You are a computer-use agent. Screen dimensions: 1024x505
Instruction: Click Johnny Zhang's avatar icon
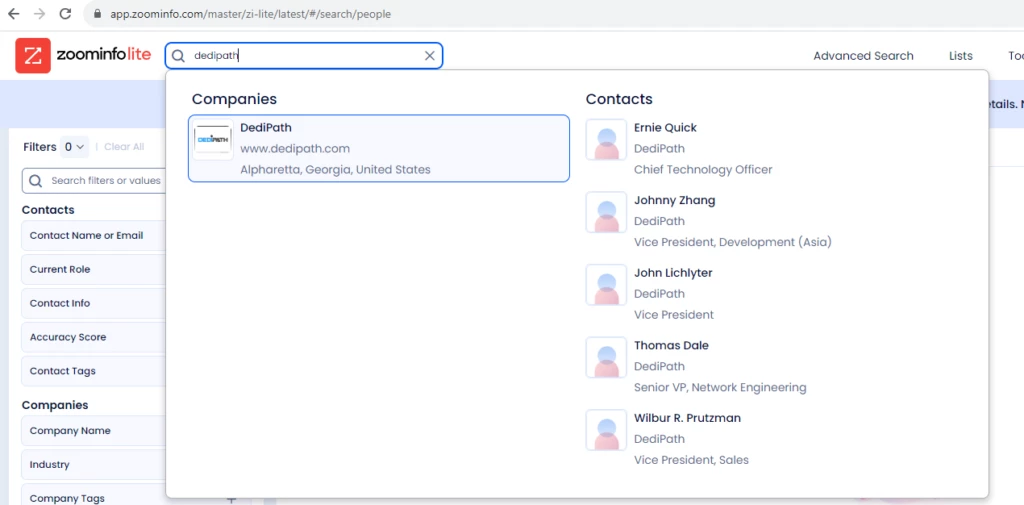[606, 213]
